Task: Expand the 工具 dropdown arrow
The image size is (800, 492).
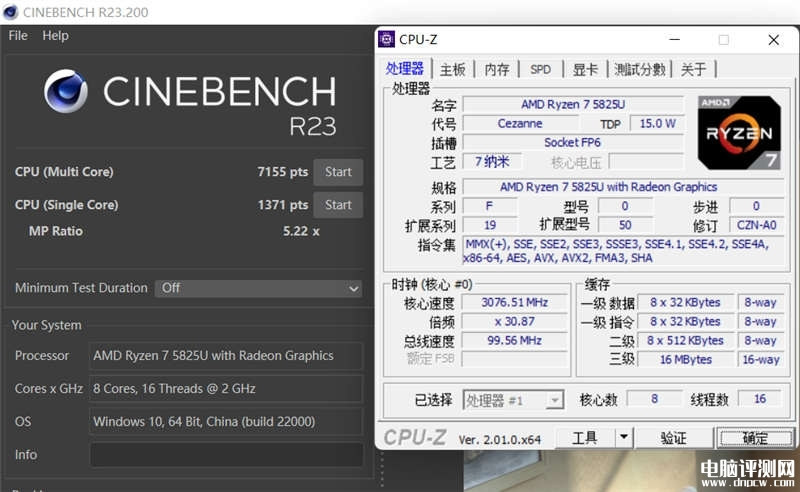Action: point(623,438)
